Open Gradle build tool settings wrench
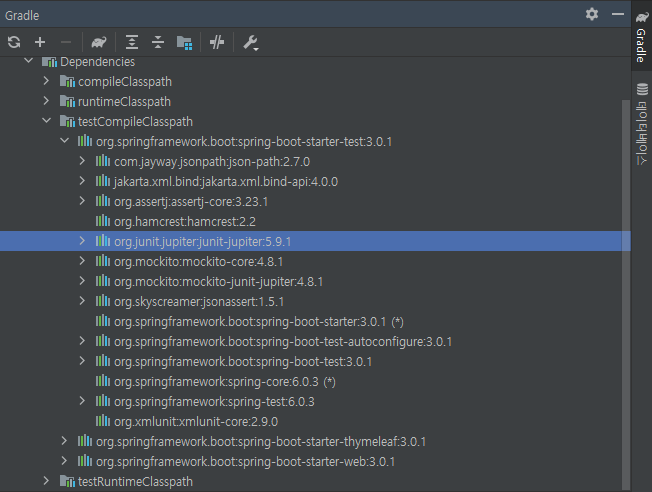The width and height of the screenshot is (652, 492). 251,42
